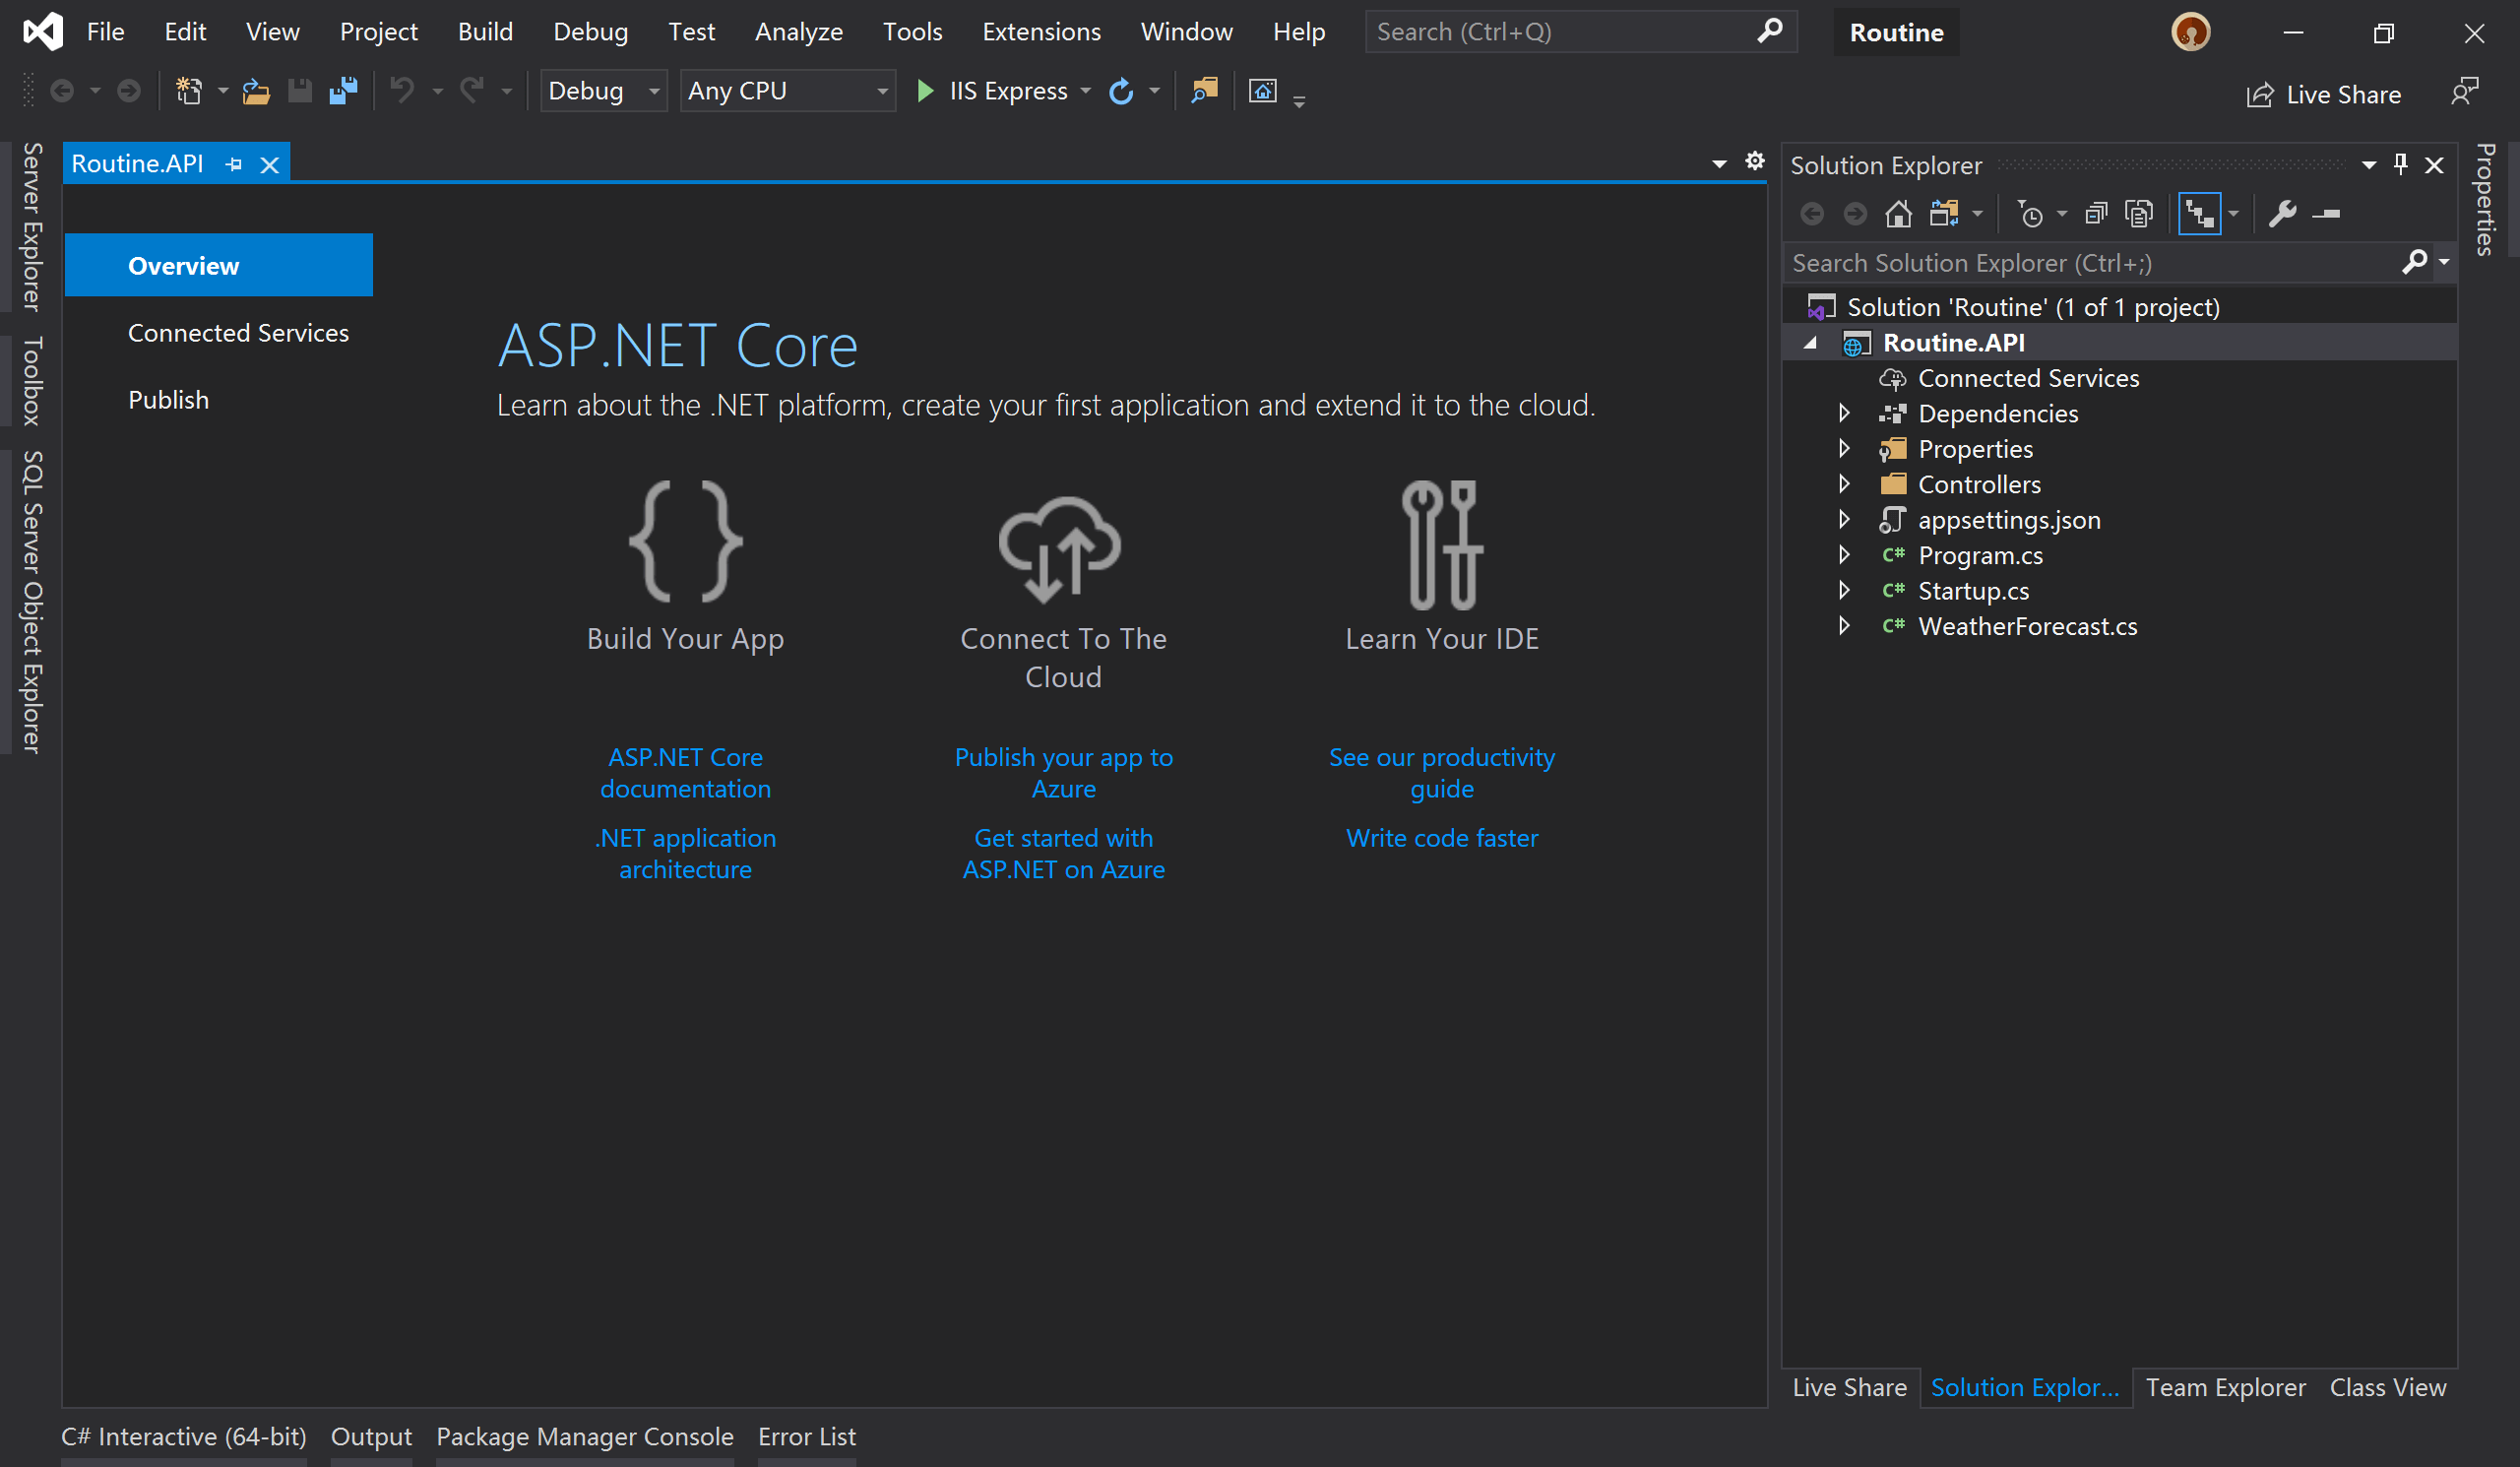The width and height of the screenshot is (2520, 1467).
Task: Click the Live Share button
Action: click(2324, 94)
